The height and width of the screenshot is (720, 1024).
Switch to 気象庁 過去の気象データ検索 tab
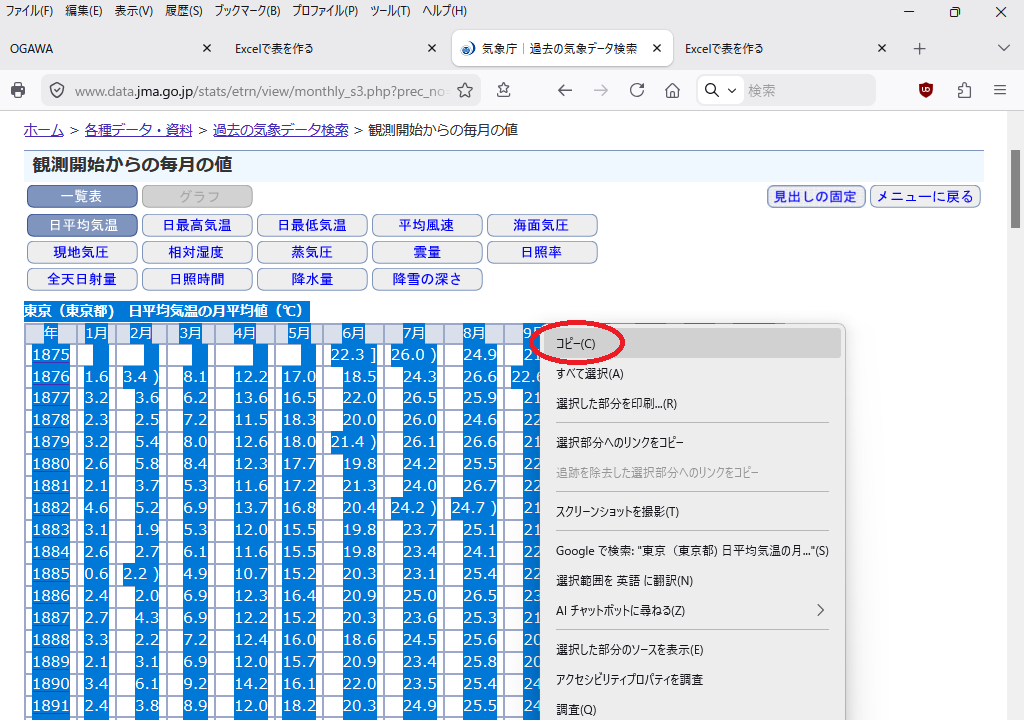562,48
